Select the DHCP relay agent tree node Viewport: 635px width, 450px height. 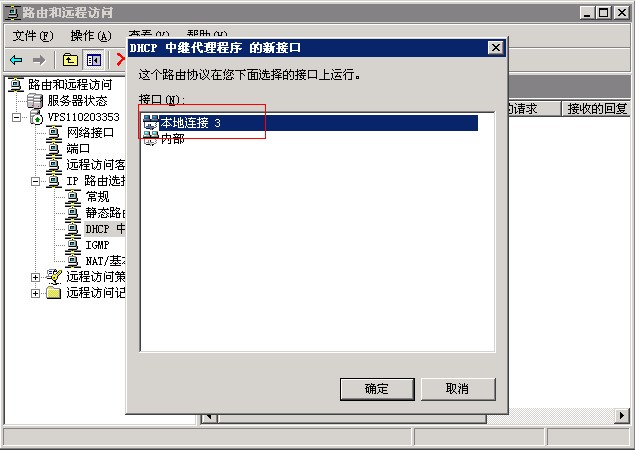point(105,229)
